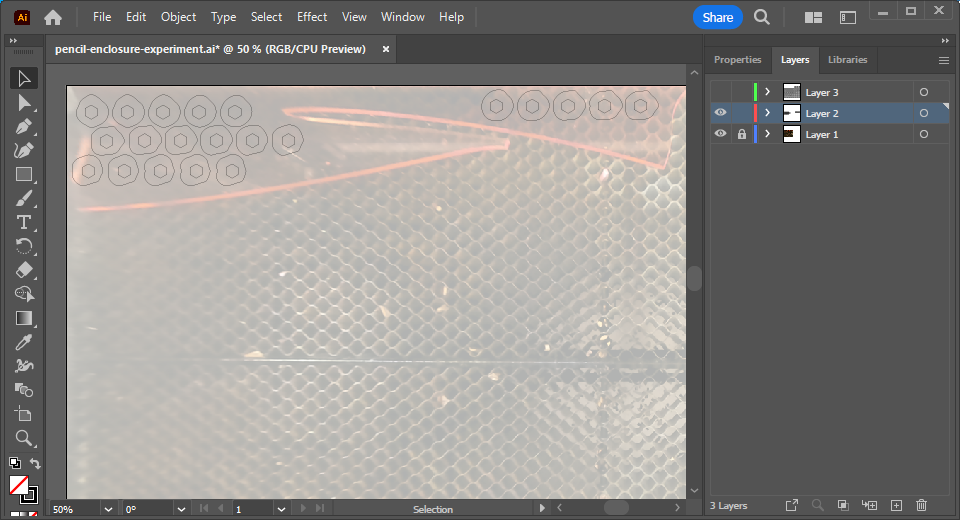Click the Gradient tool
Viewport: 960px width, 520px height.
(x=24, y=318)
